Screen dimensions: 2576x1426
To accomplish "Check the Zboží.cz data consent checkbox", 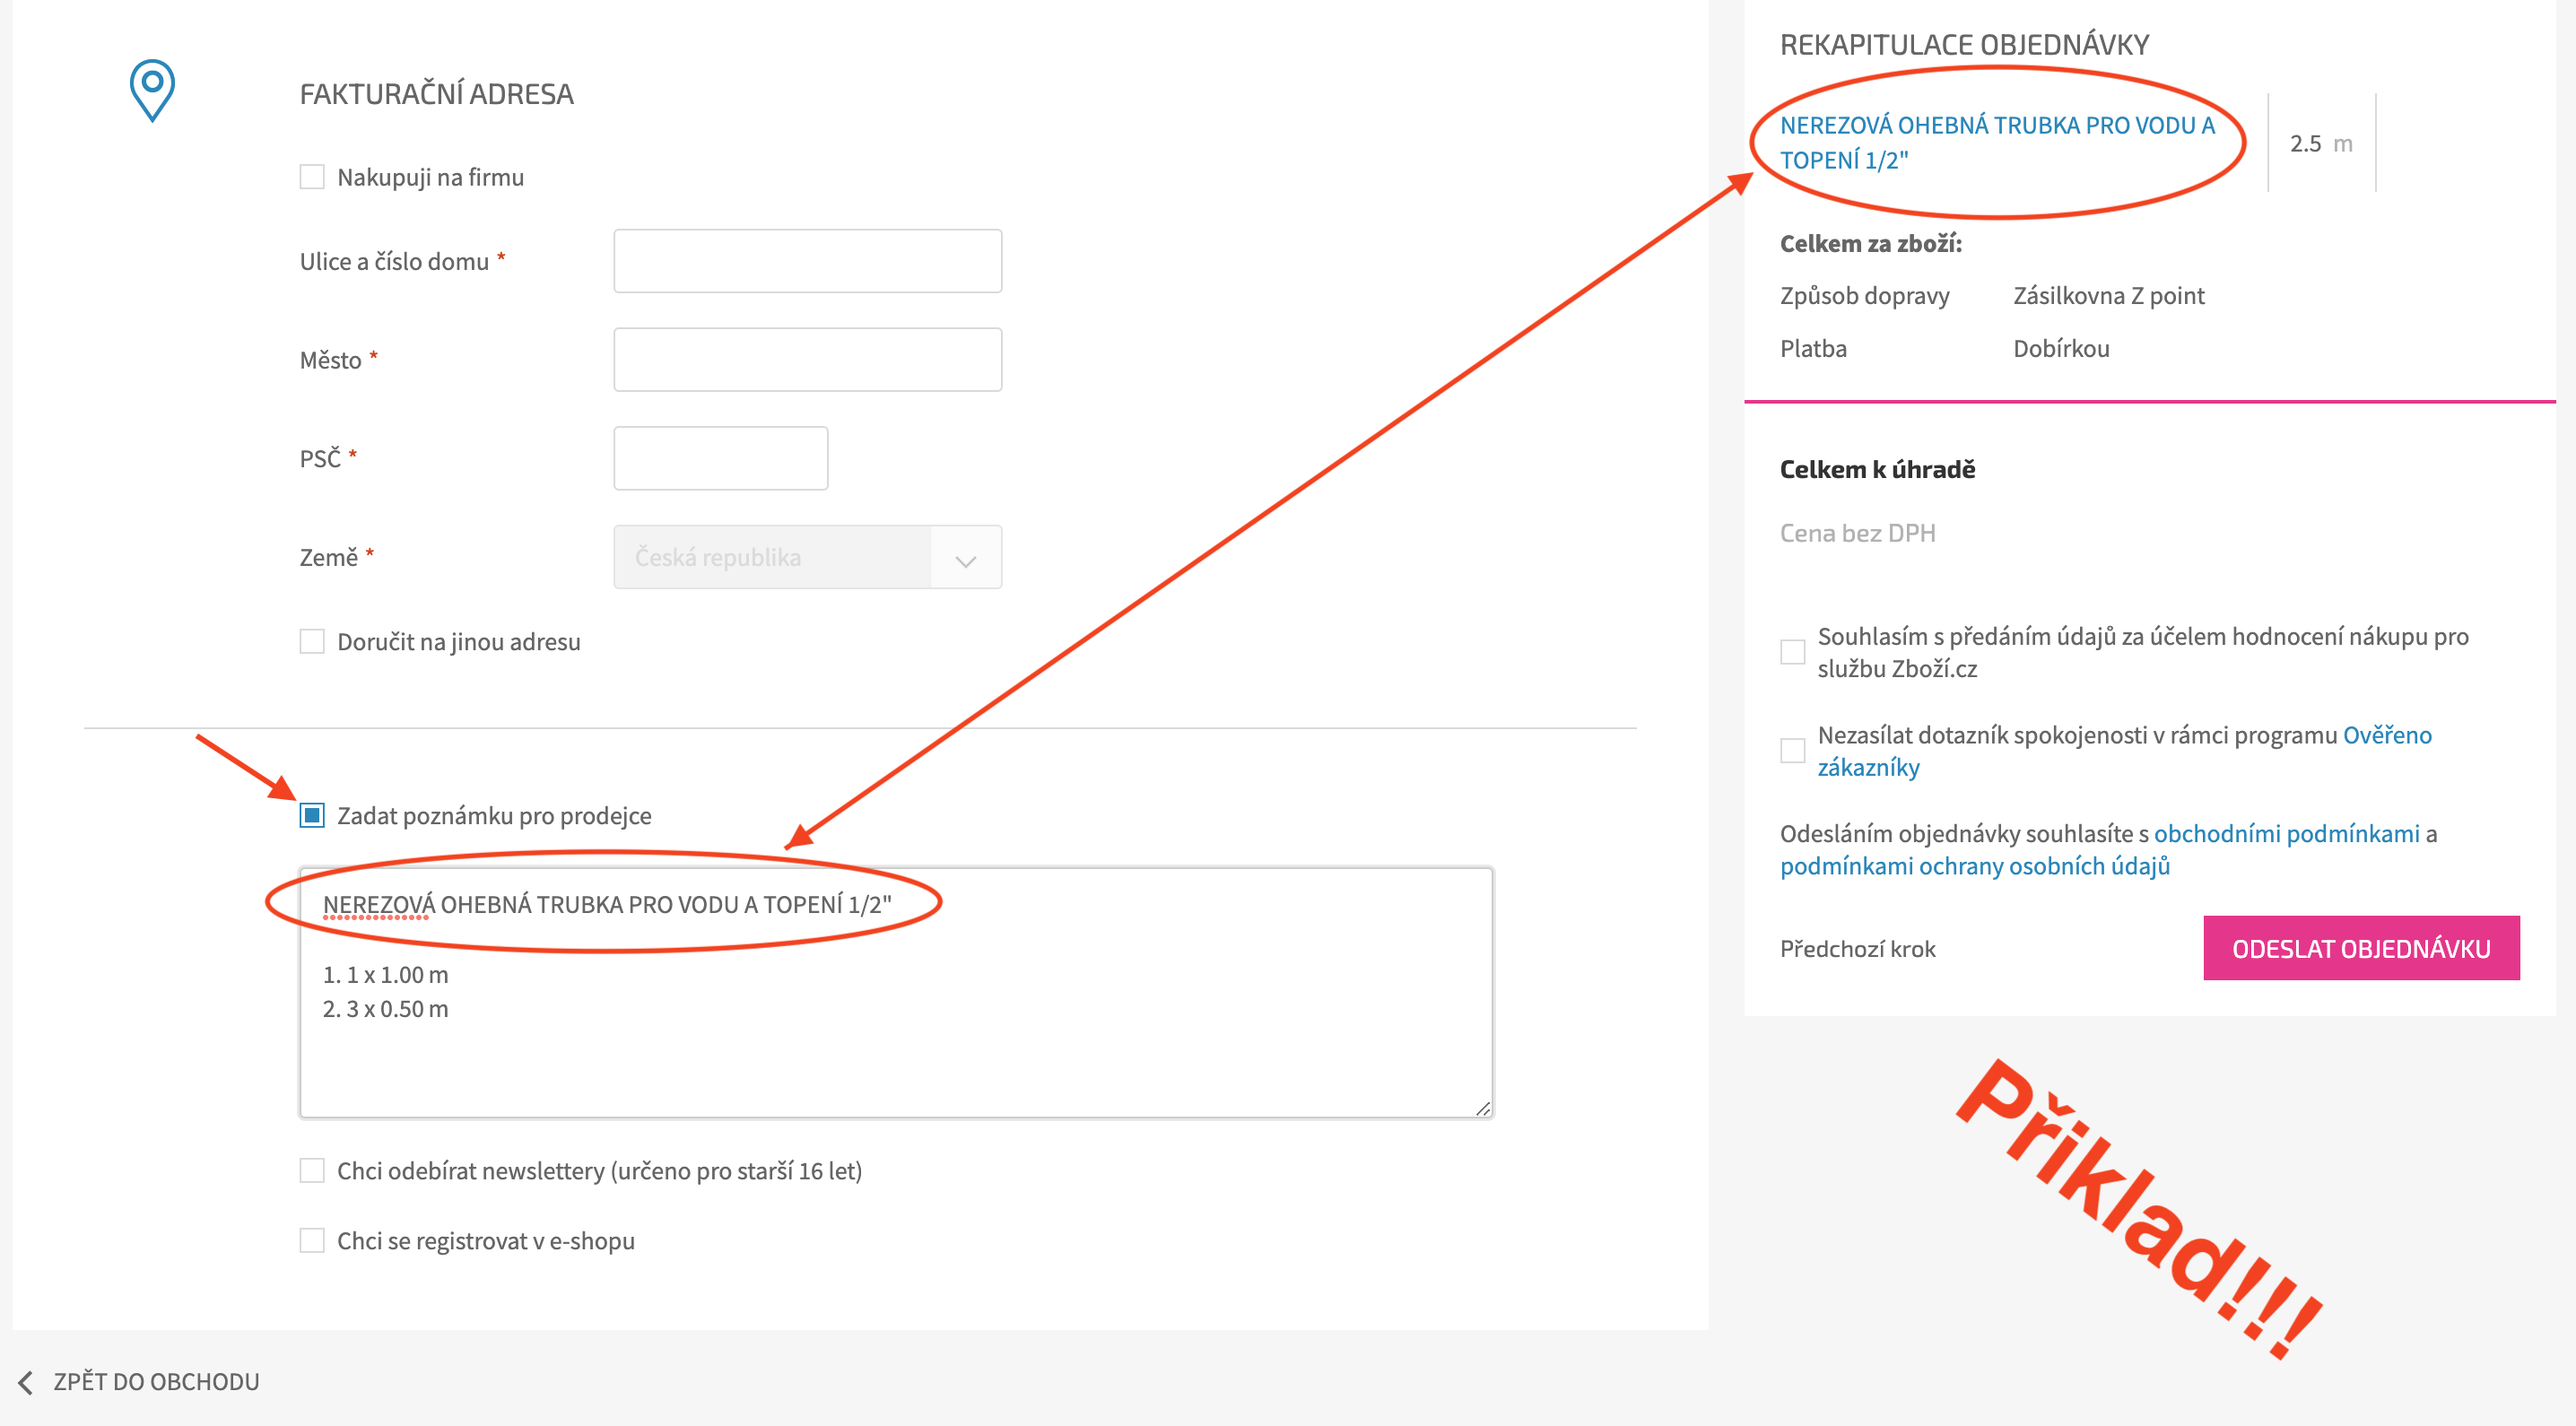I will [1792, 652].
